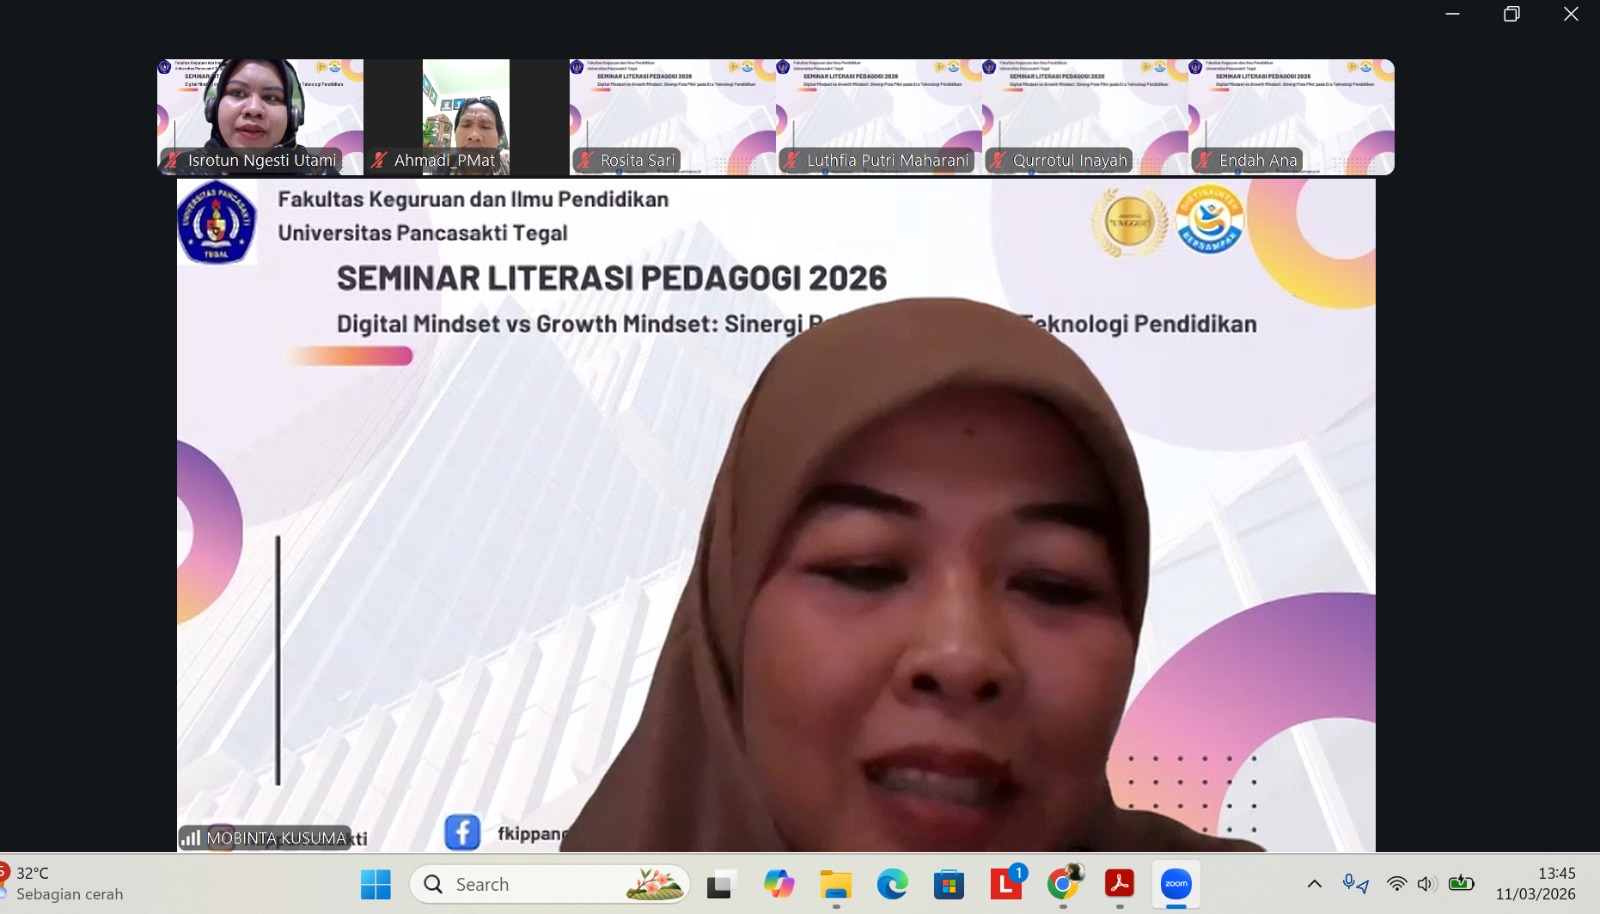Image resolution: width=1600 pixels, height=914 pixels.
Task: Open the red L app with notification badge
Action: coord(1006,884)
